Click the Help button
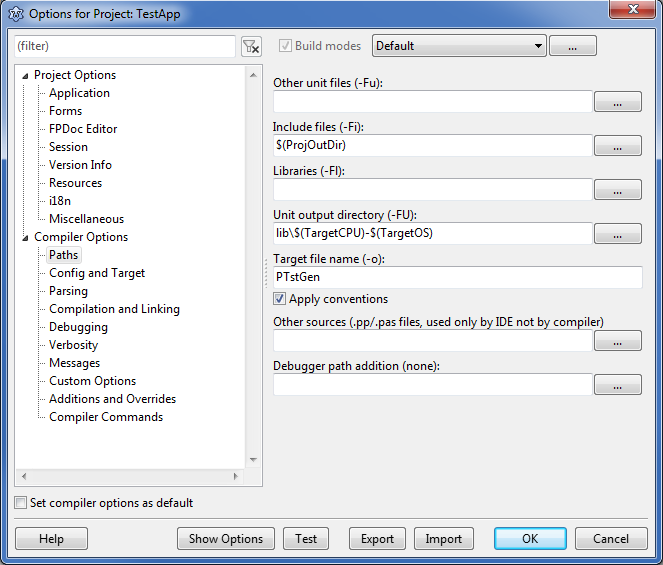Screen dimensions: 663x565 [51, 538]
